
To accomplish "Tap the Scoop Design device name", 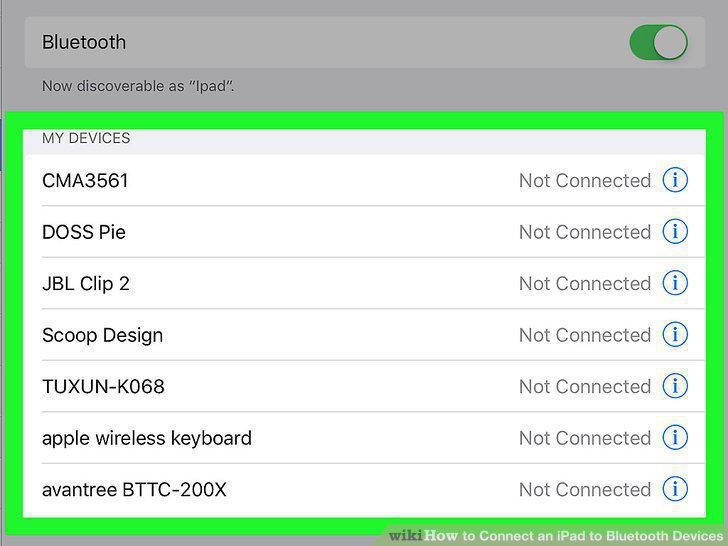I will [x=103, y=335].
